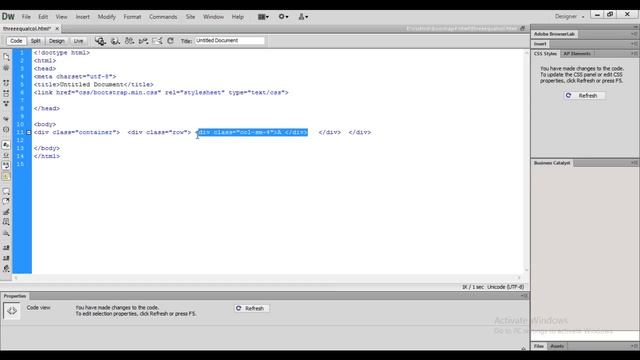Open the File menu
This screenshot has width=640, height=360.
pyautogui.click(x=26, y=17)
